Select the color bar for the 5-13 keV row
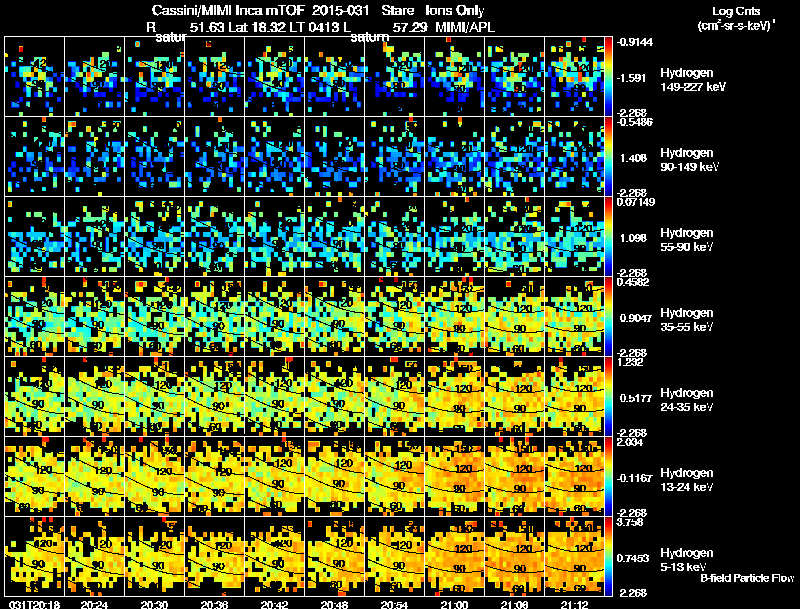800x609 pixels. pyautogui.click(x=608, y=556)
